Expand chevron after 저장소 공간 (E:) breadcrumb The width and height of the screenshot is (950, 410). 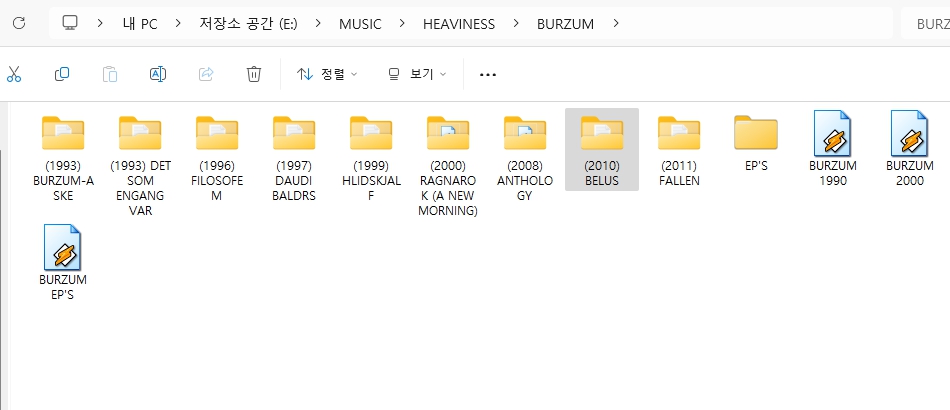tap(318, 24)
